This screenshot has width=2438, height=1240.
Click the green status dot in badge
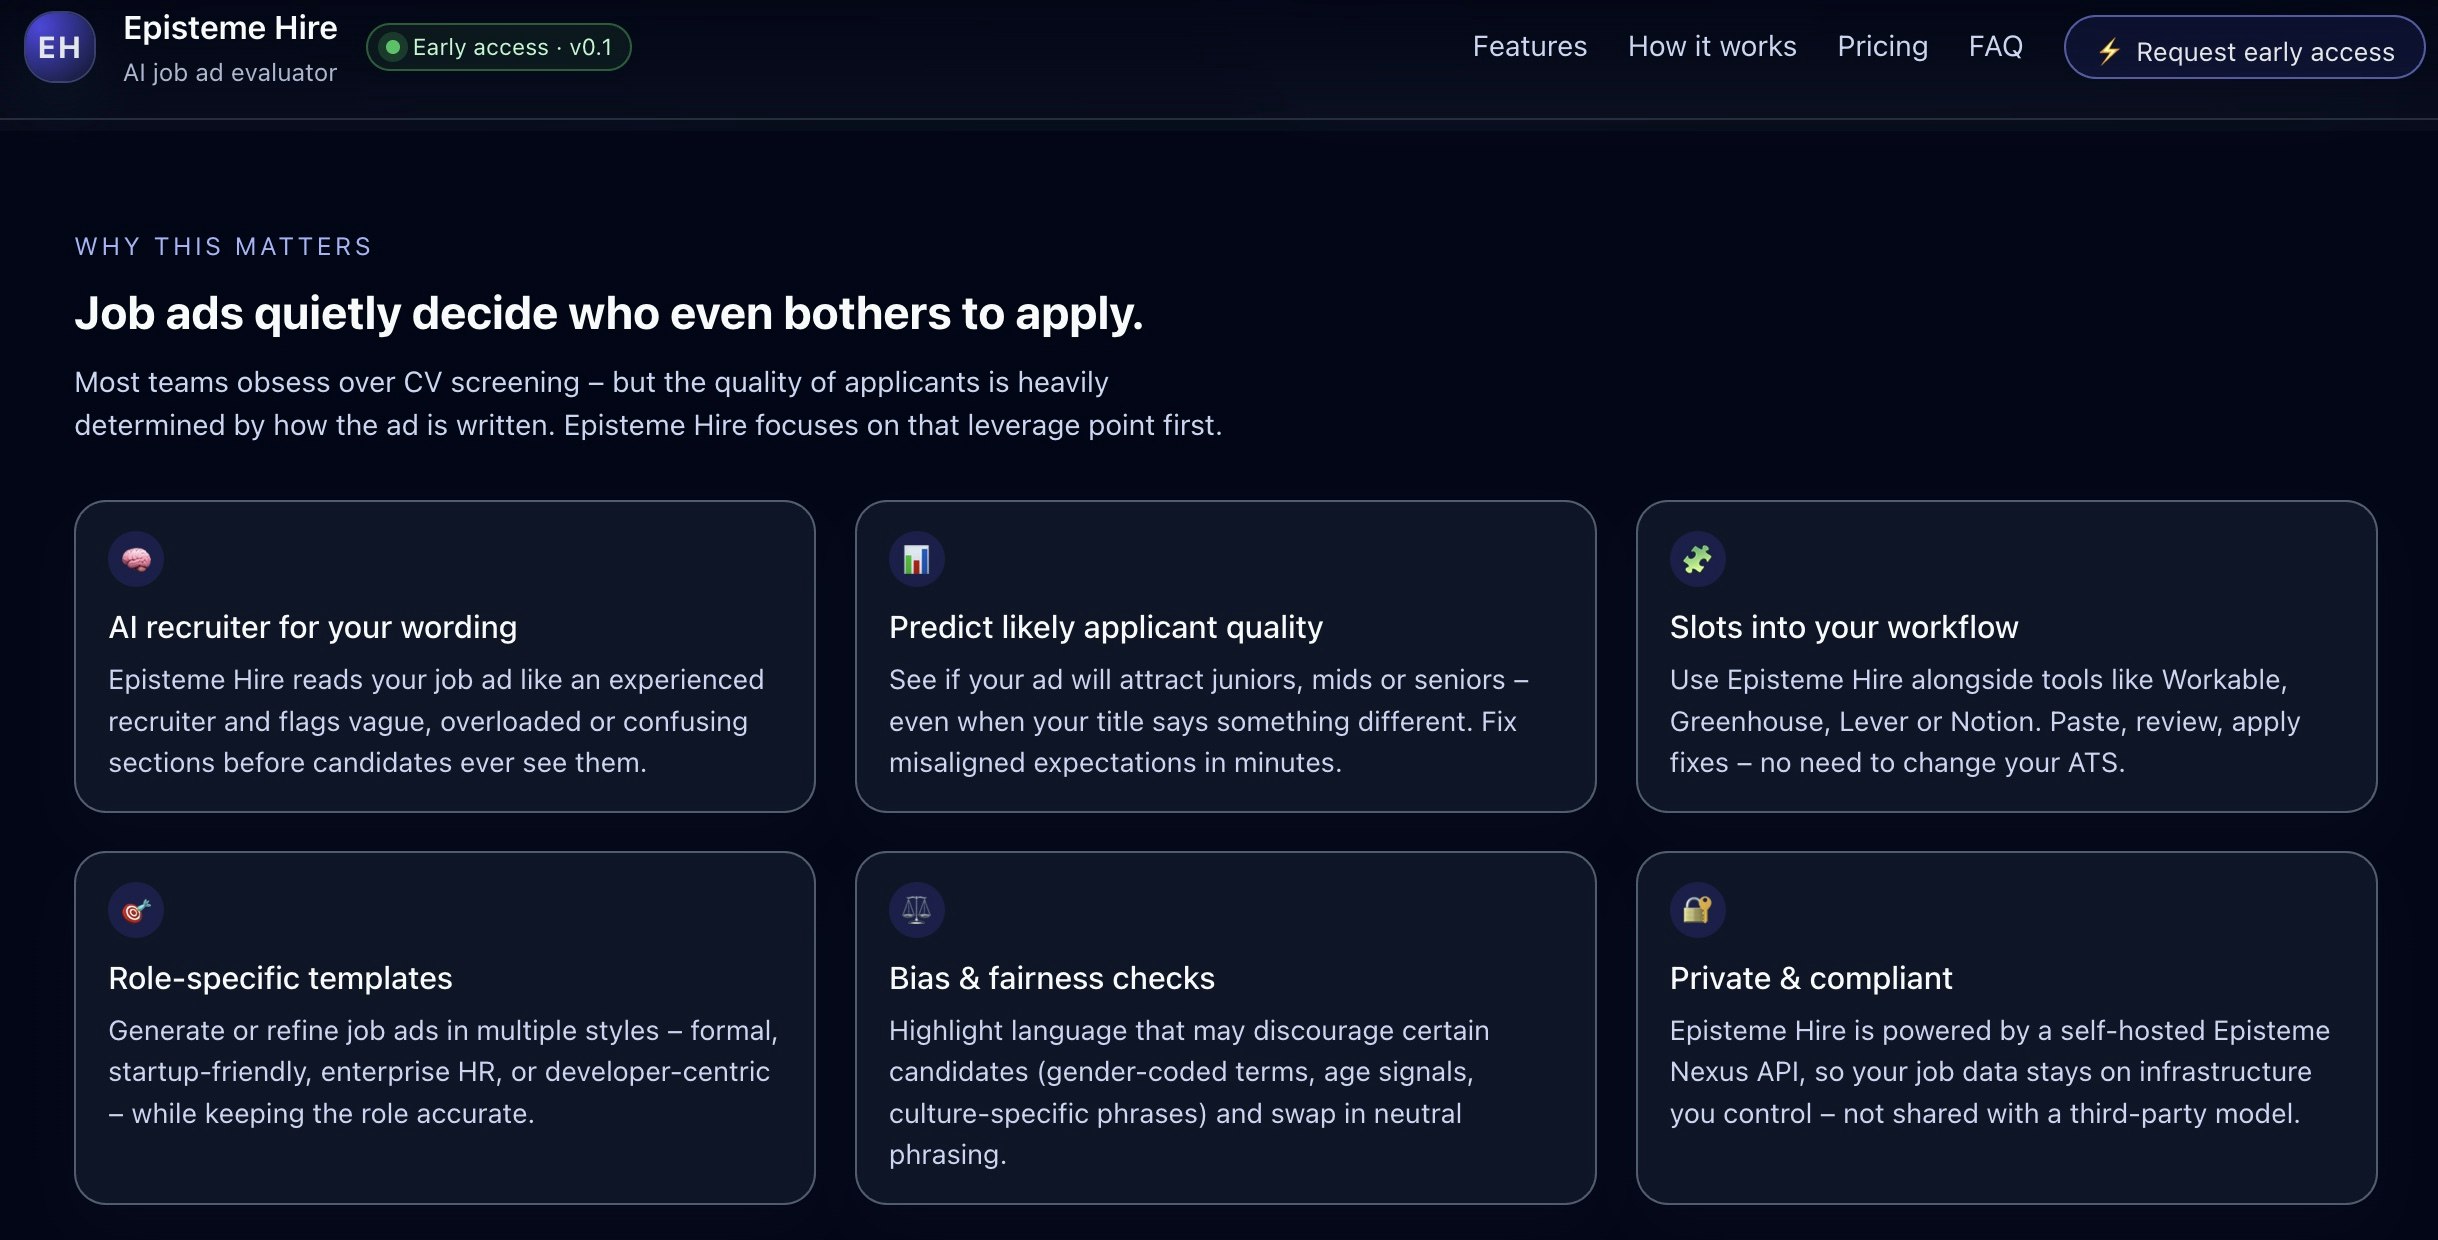point(393,47)
